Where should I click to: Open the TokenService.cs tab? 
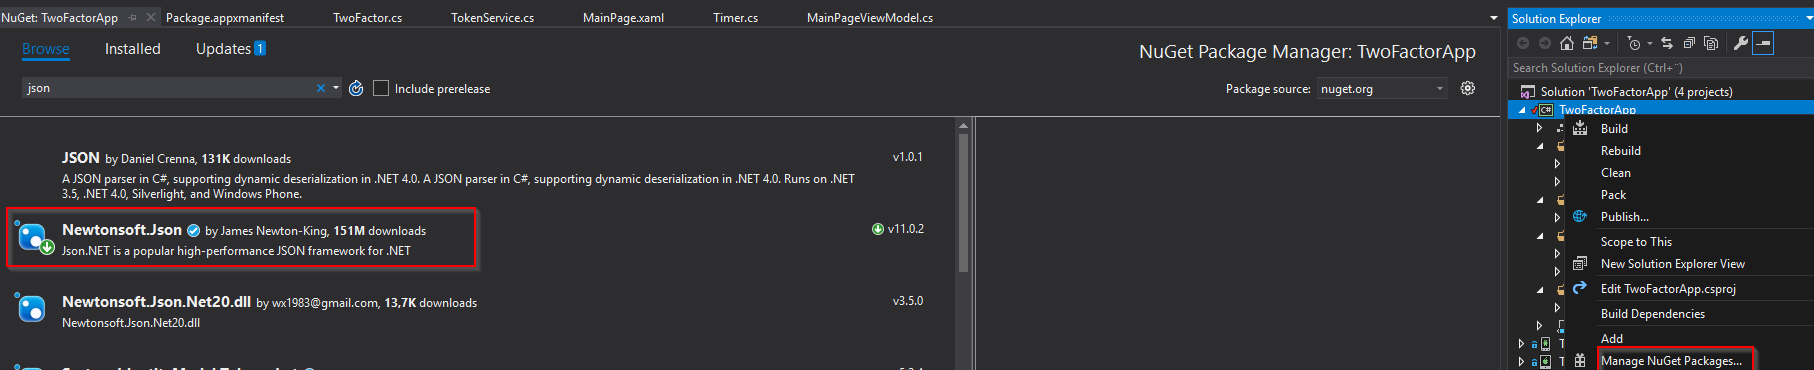pyautogui.click(x=493, y=18)
